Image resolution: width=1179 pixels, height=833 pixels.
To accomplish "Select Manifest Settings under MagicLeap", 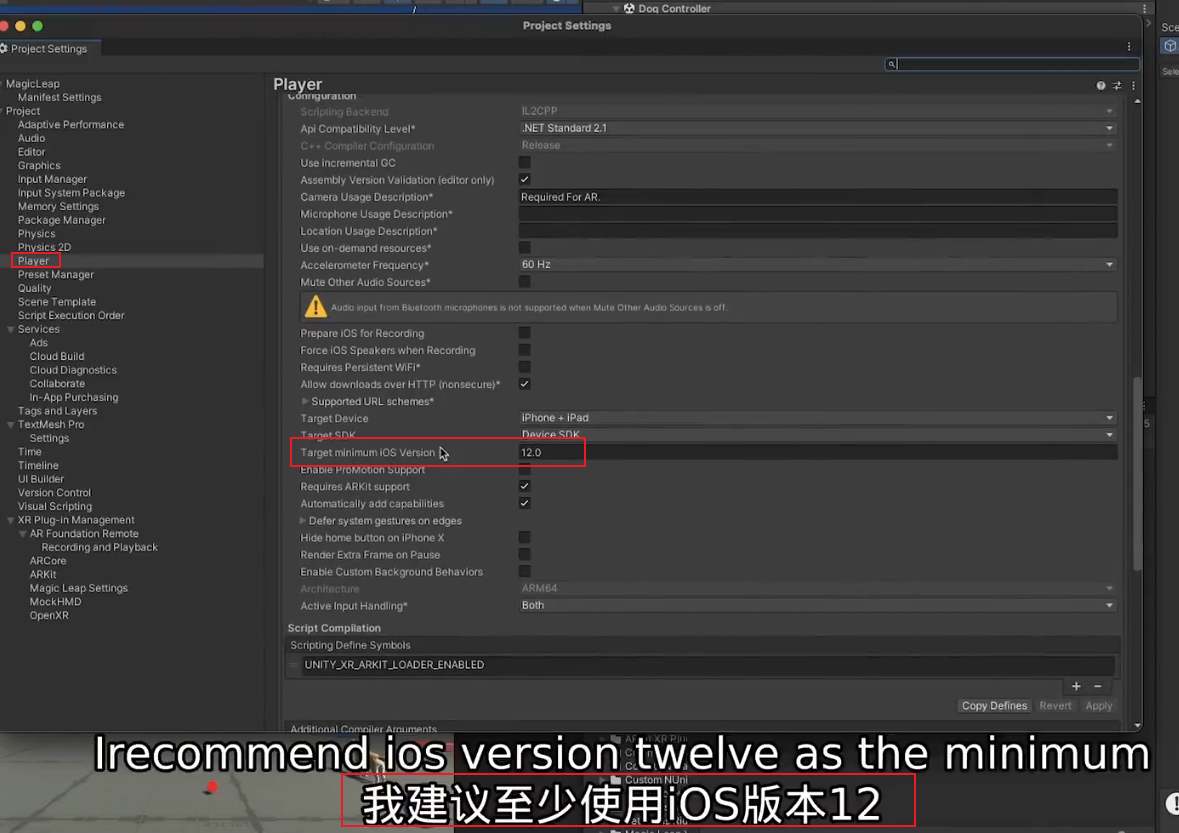I will point(59,97).
